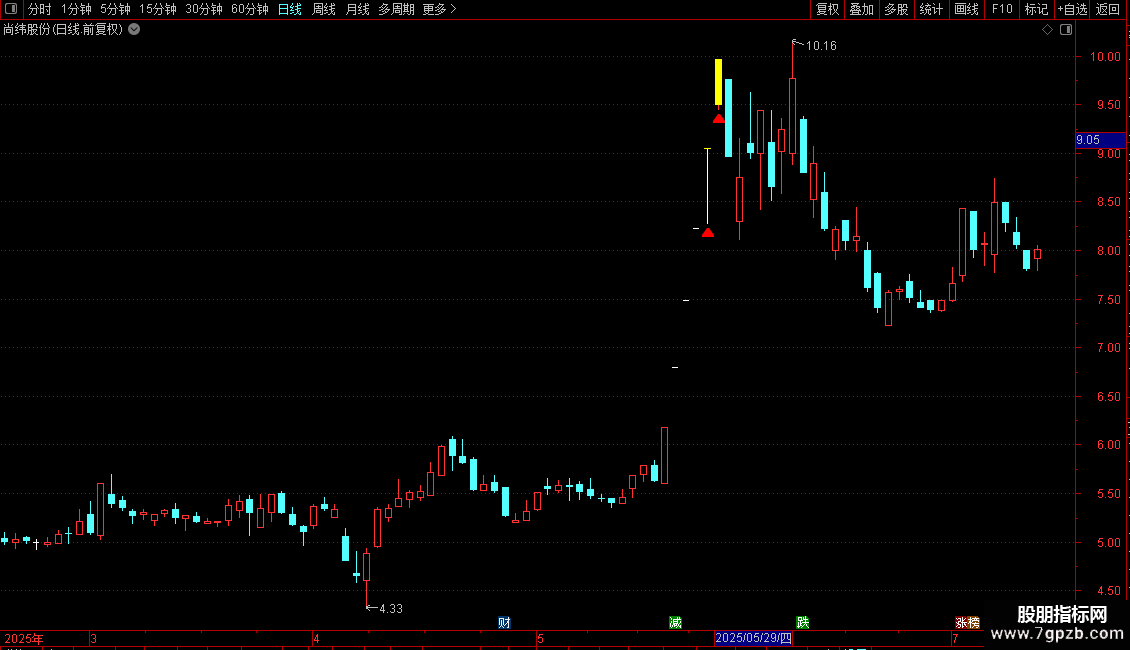Click the 6.00 price axis label

(x=1109, y=445)
